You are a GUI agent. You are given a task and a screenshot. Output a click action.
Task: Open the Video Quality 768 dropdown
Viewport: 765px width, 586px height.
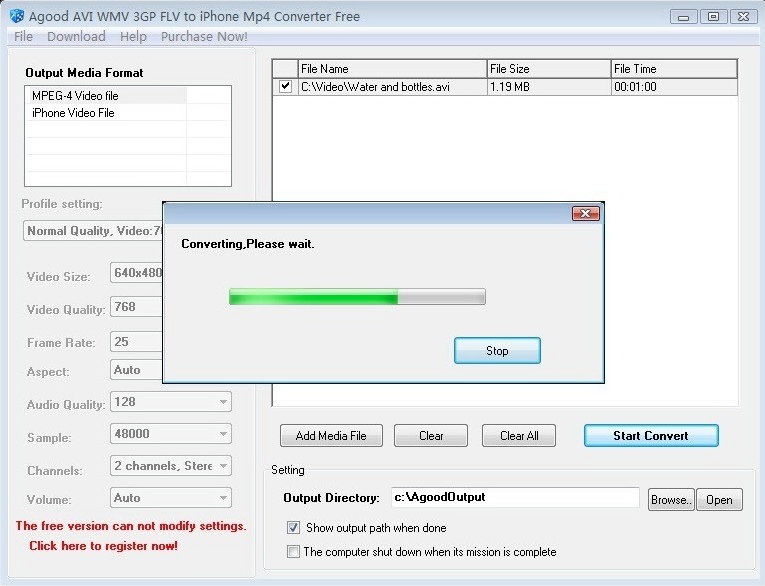(137, 307)
